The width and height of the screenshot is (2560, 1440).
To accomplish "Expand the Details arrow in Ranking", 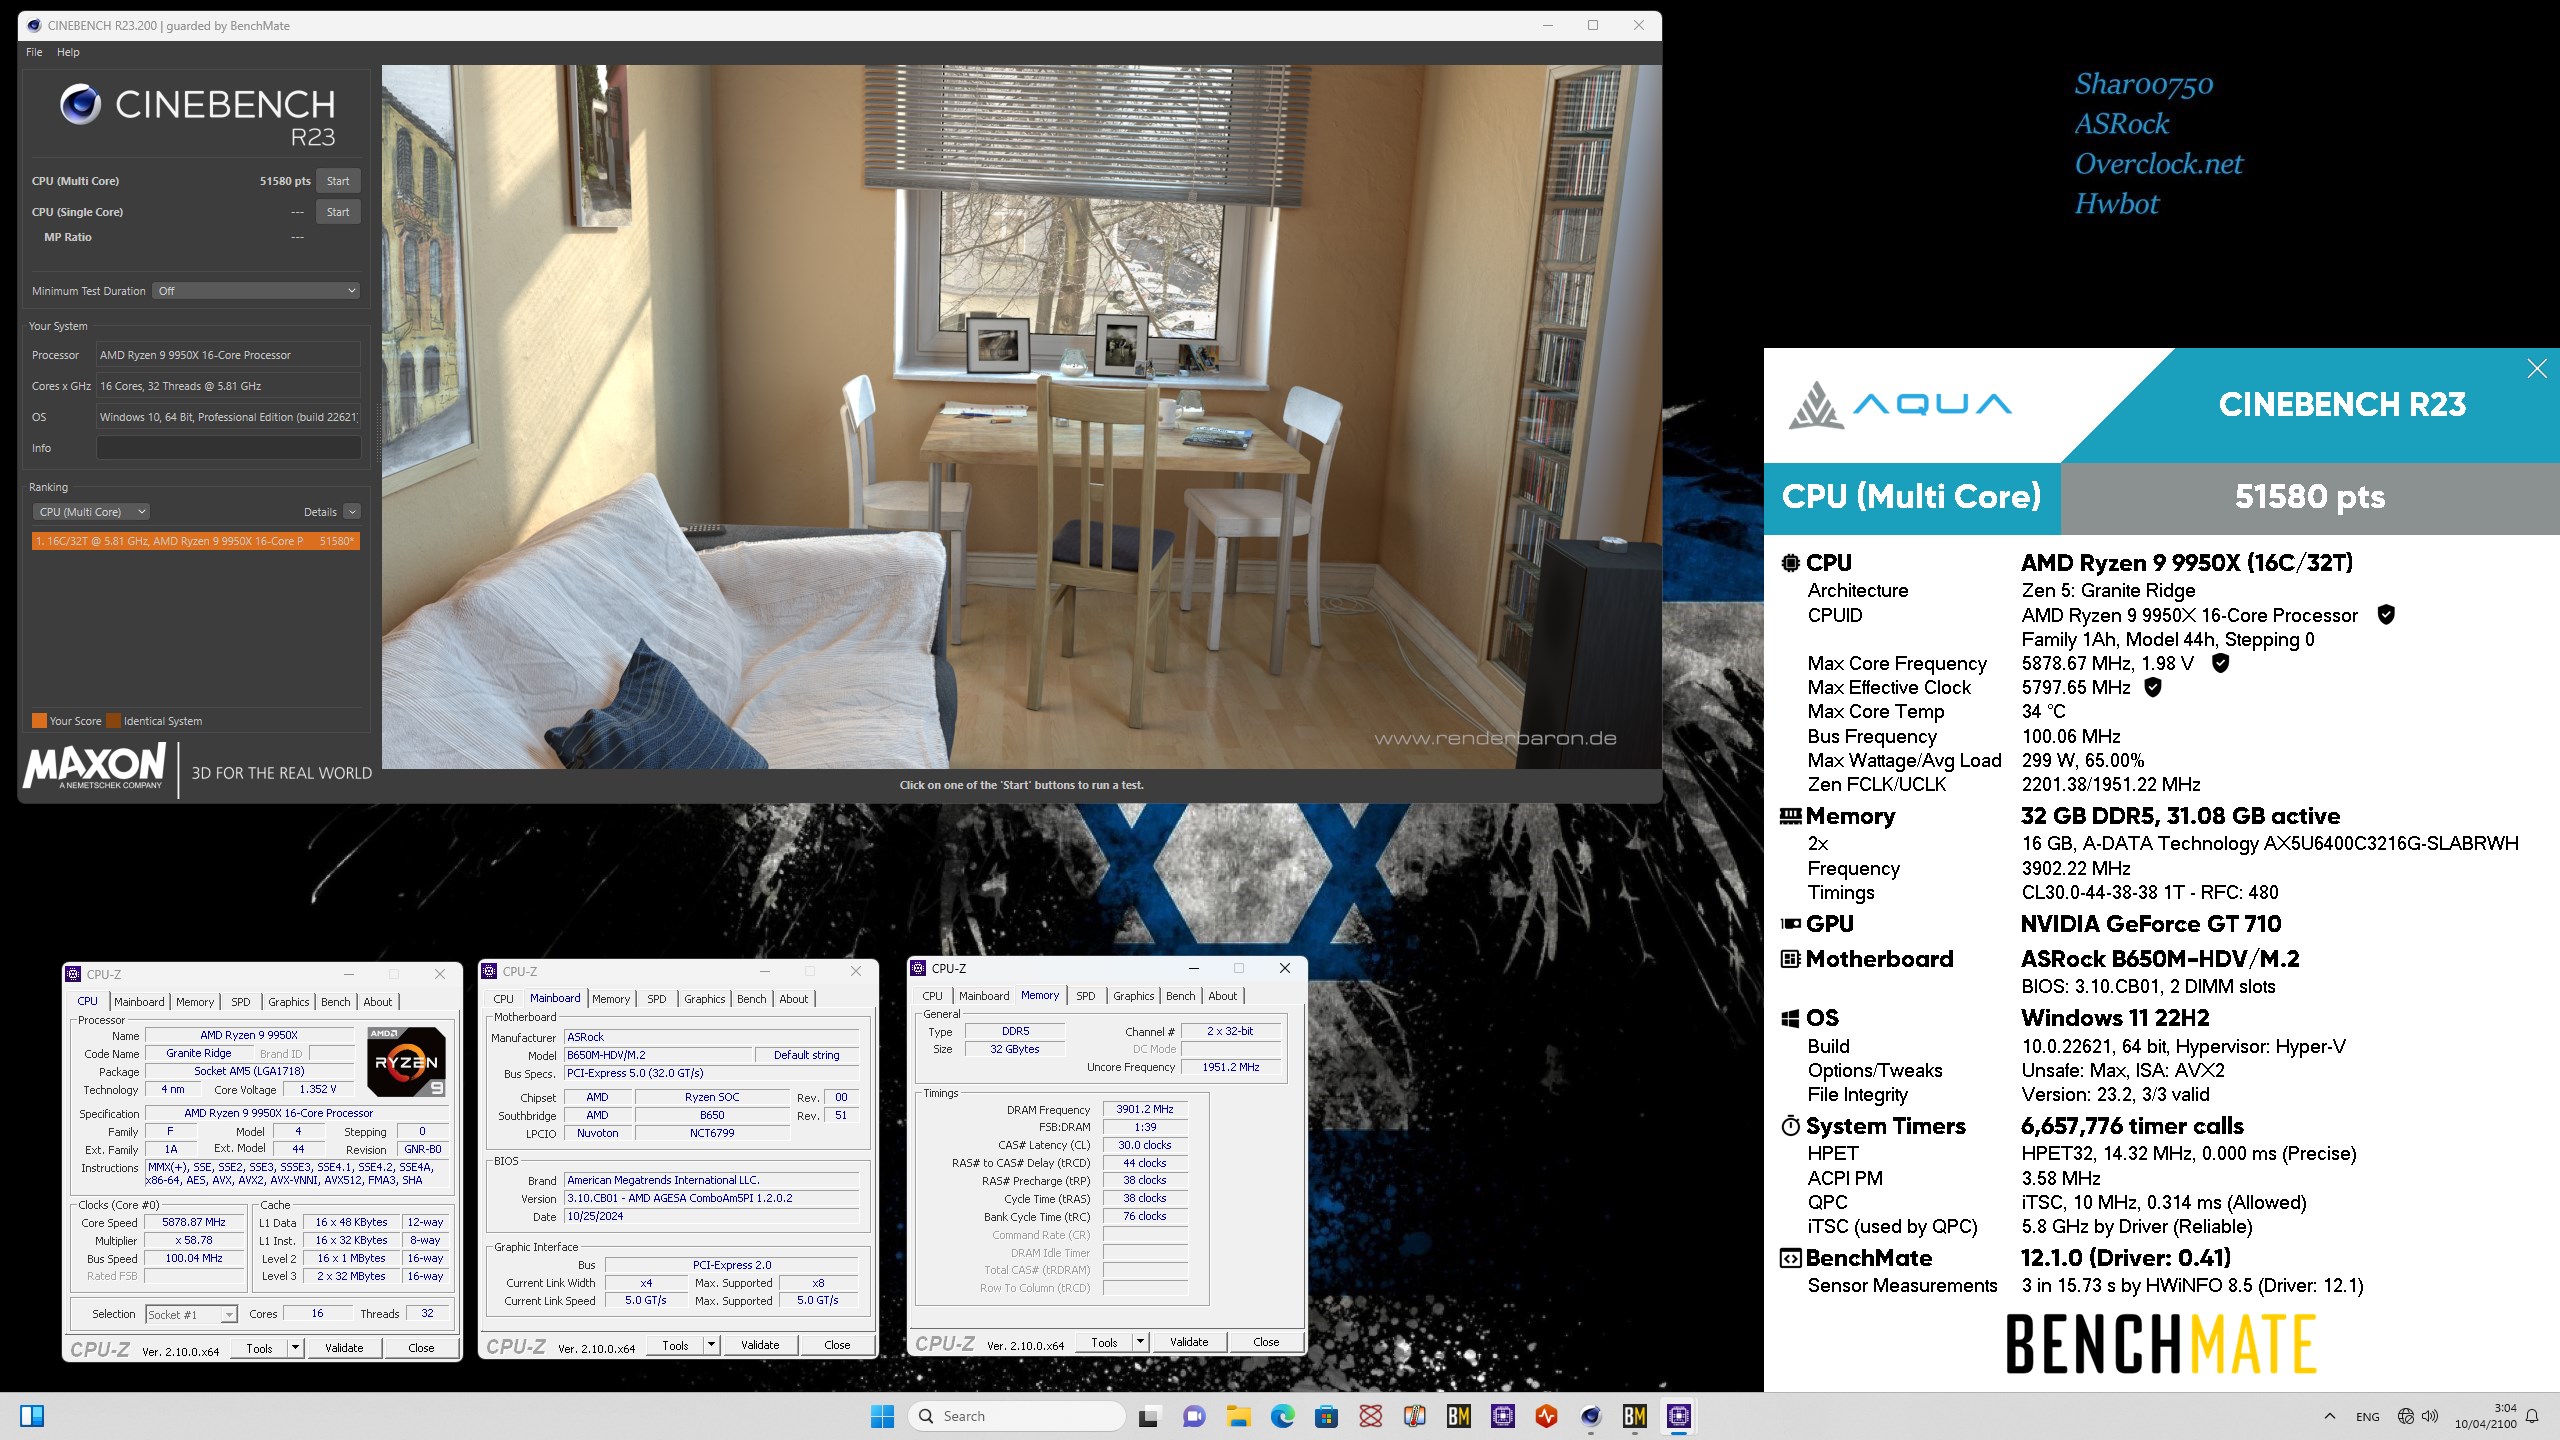I will pos(352,512).
